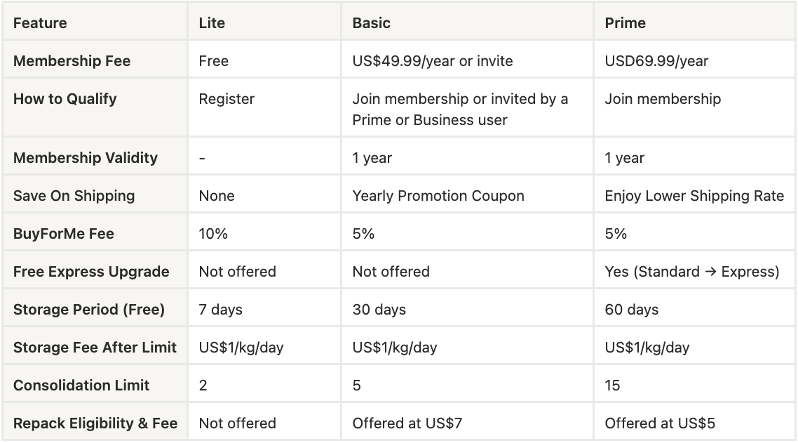Select the How to Qualify row label
Screen dimensions: 798x442
coord(65,99)
